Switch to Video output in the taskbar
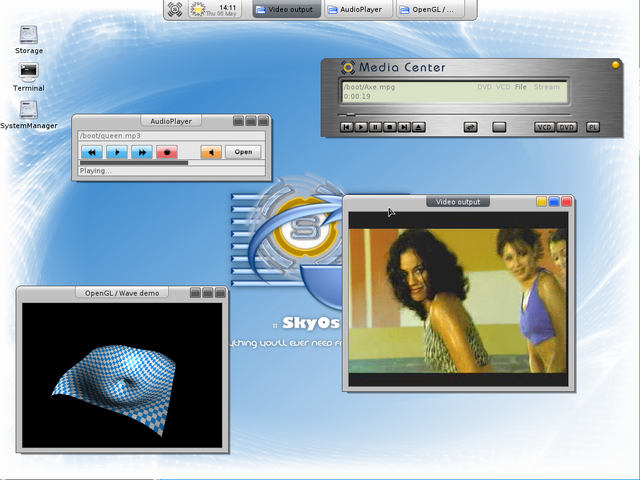The image size is (640, 480). [287, 9]
